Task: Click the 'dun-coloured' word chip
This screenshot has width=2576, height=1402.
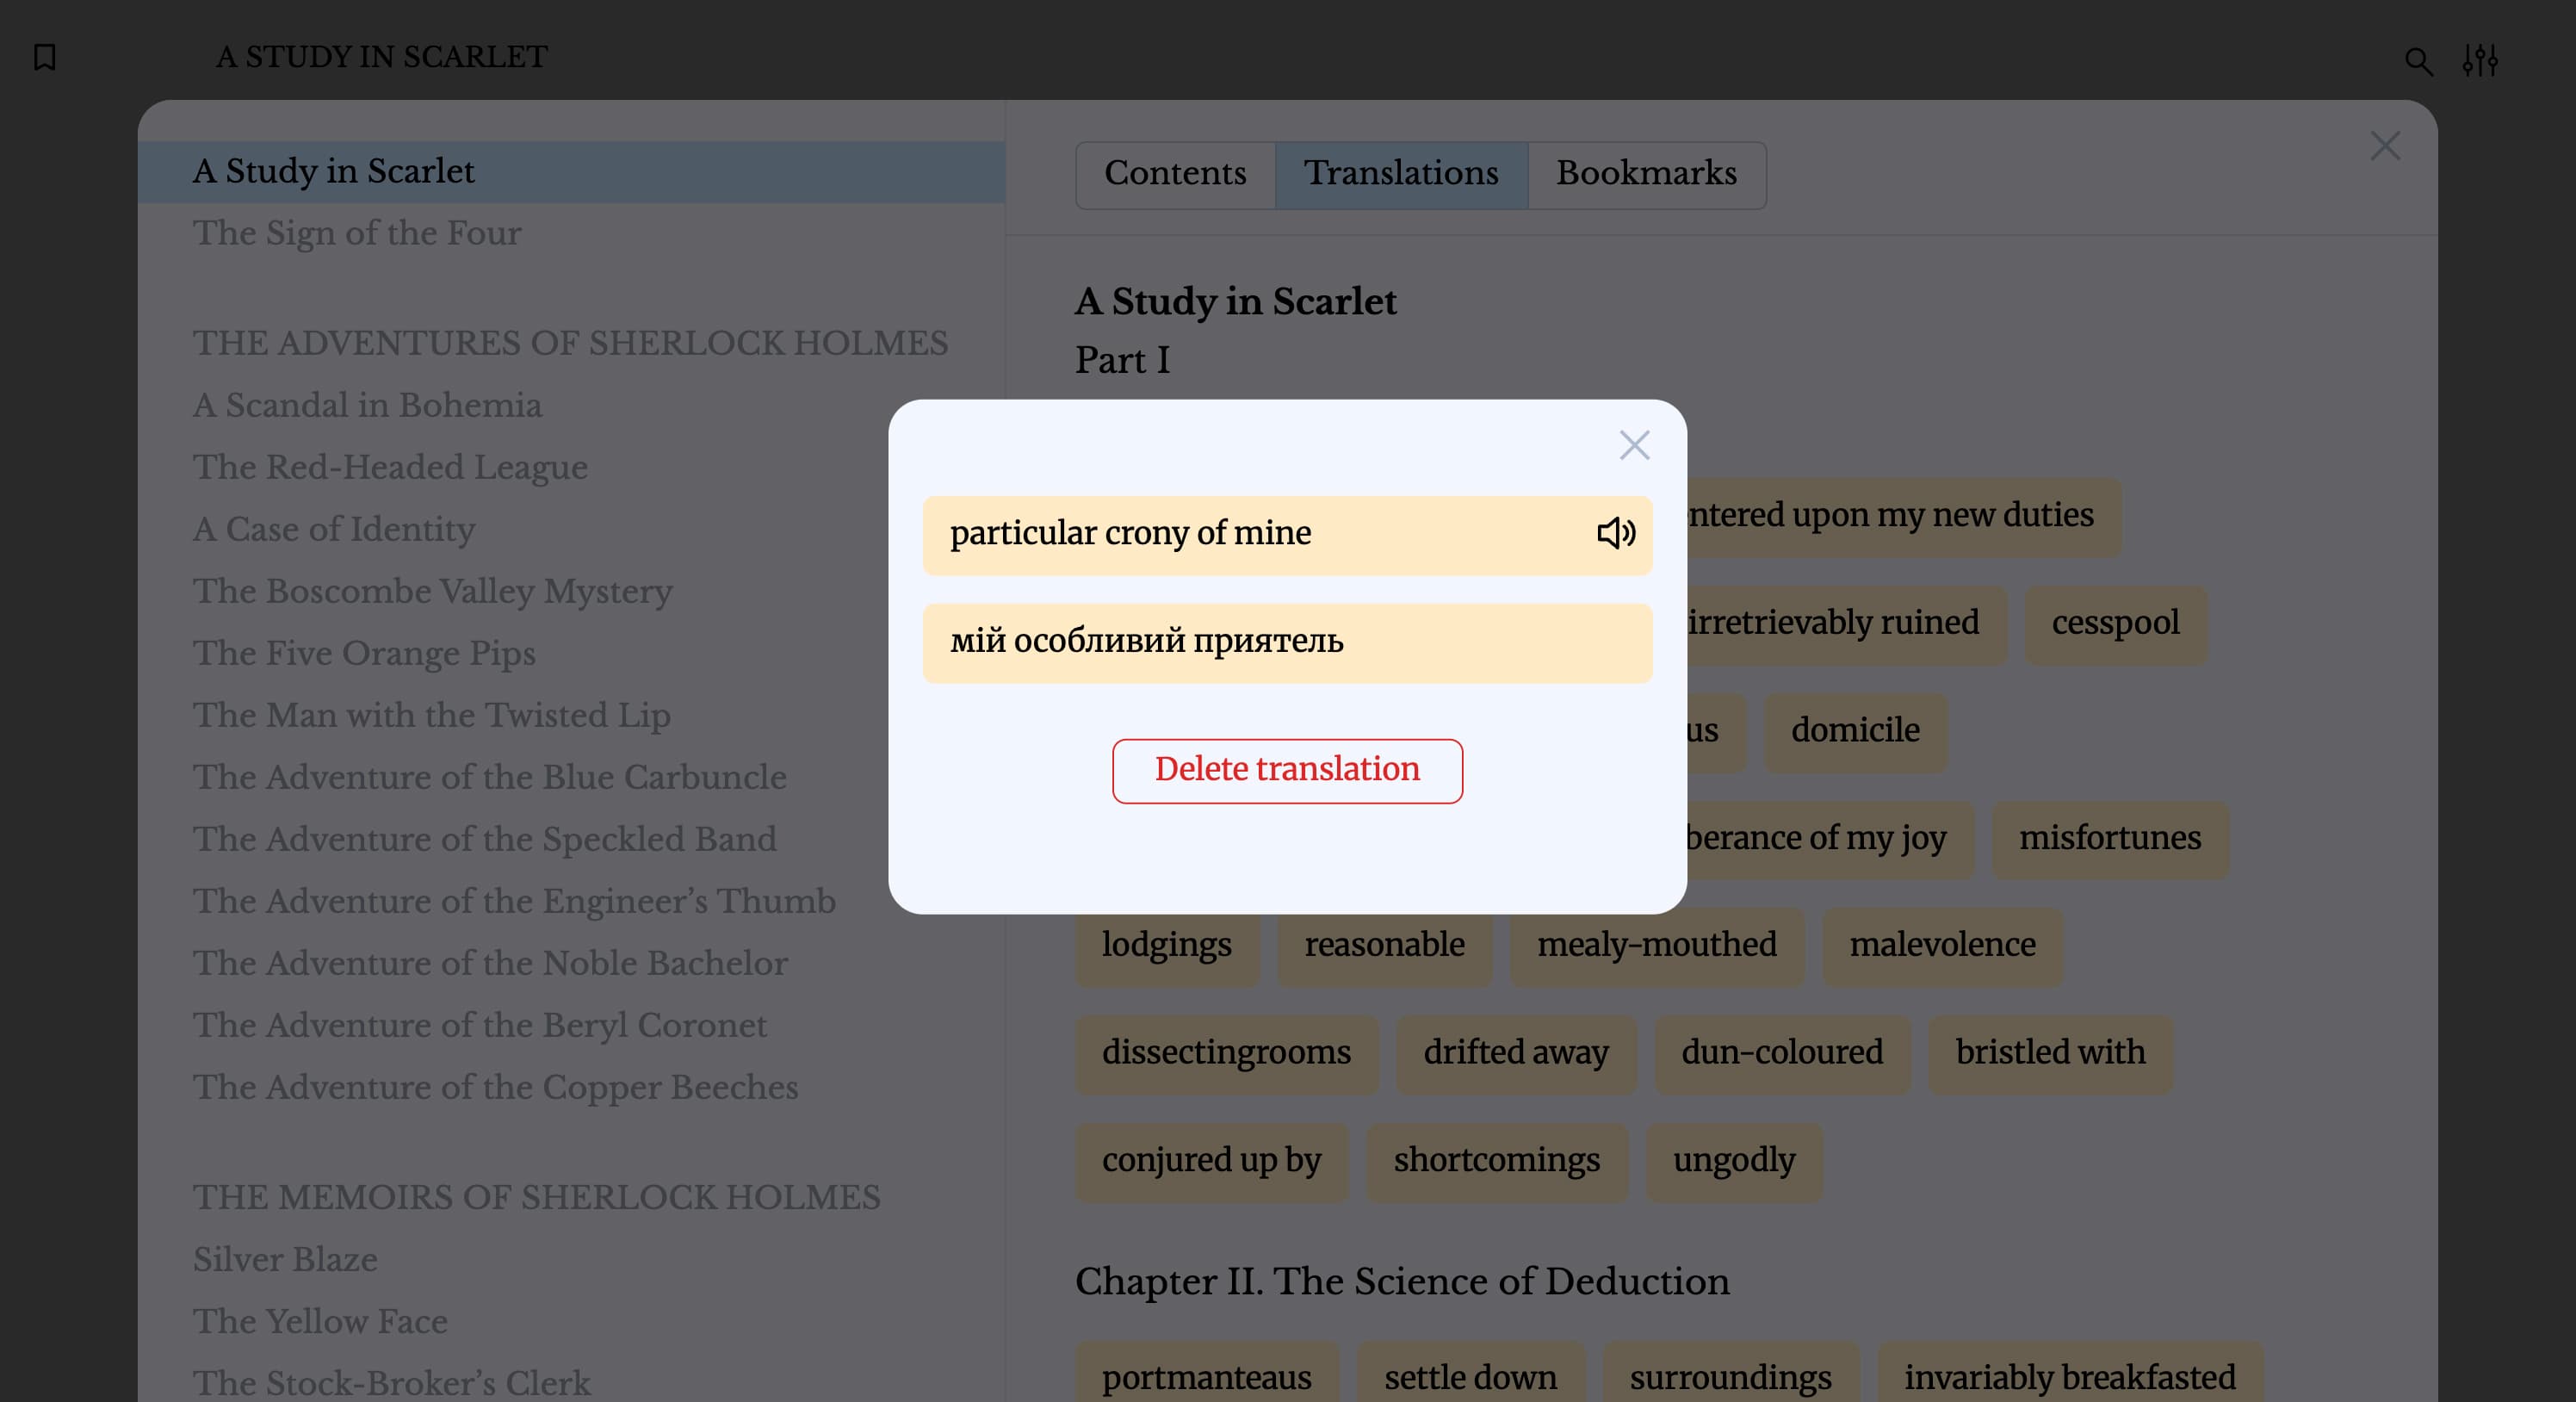Action: click(1781, 1053)
